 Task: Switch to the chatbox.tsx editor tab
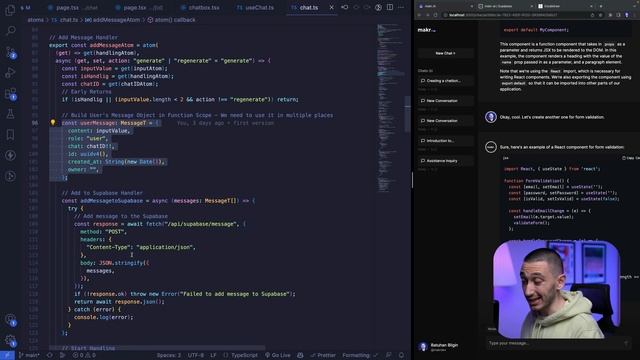tap(200, 7)
